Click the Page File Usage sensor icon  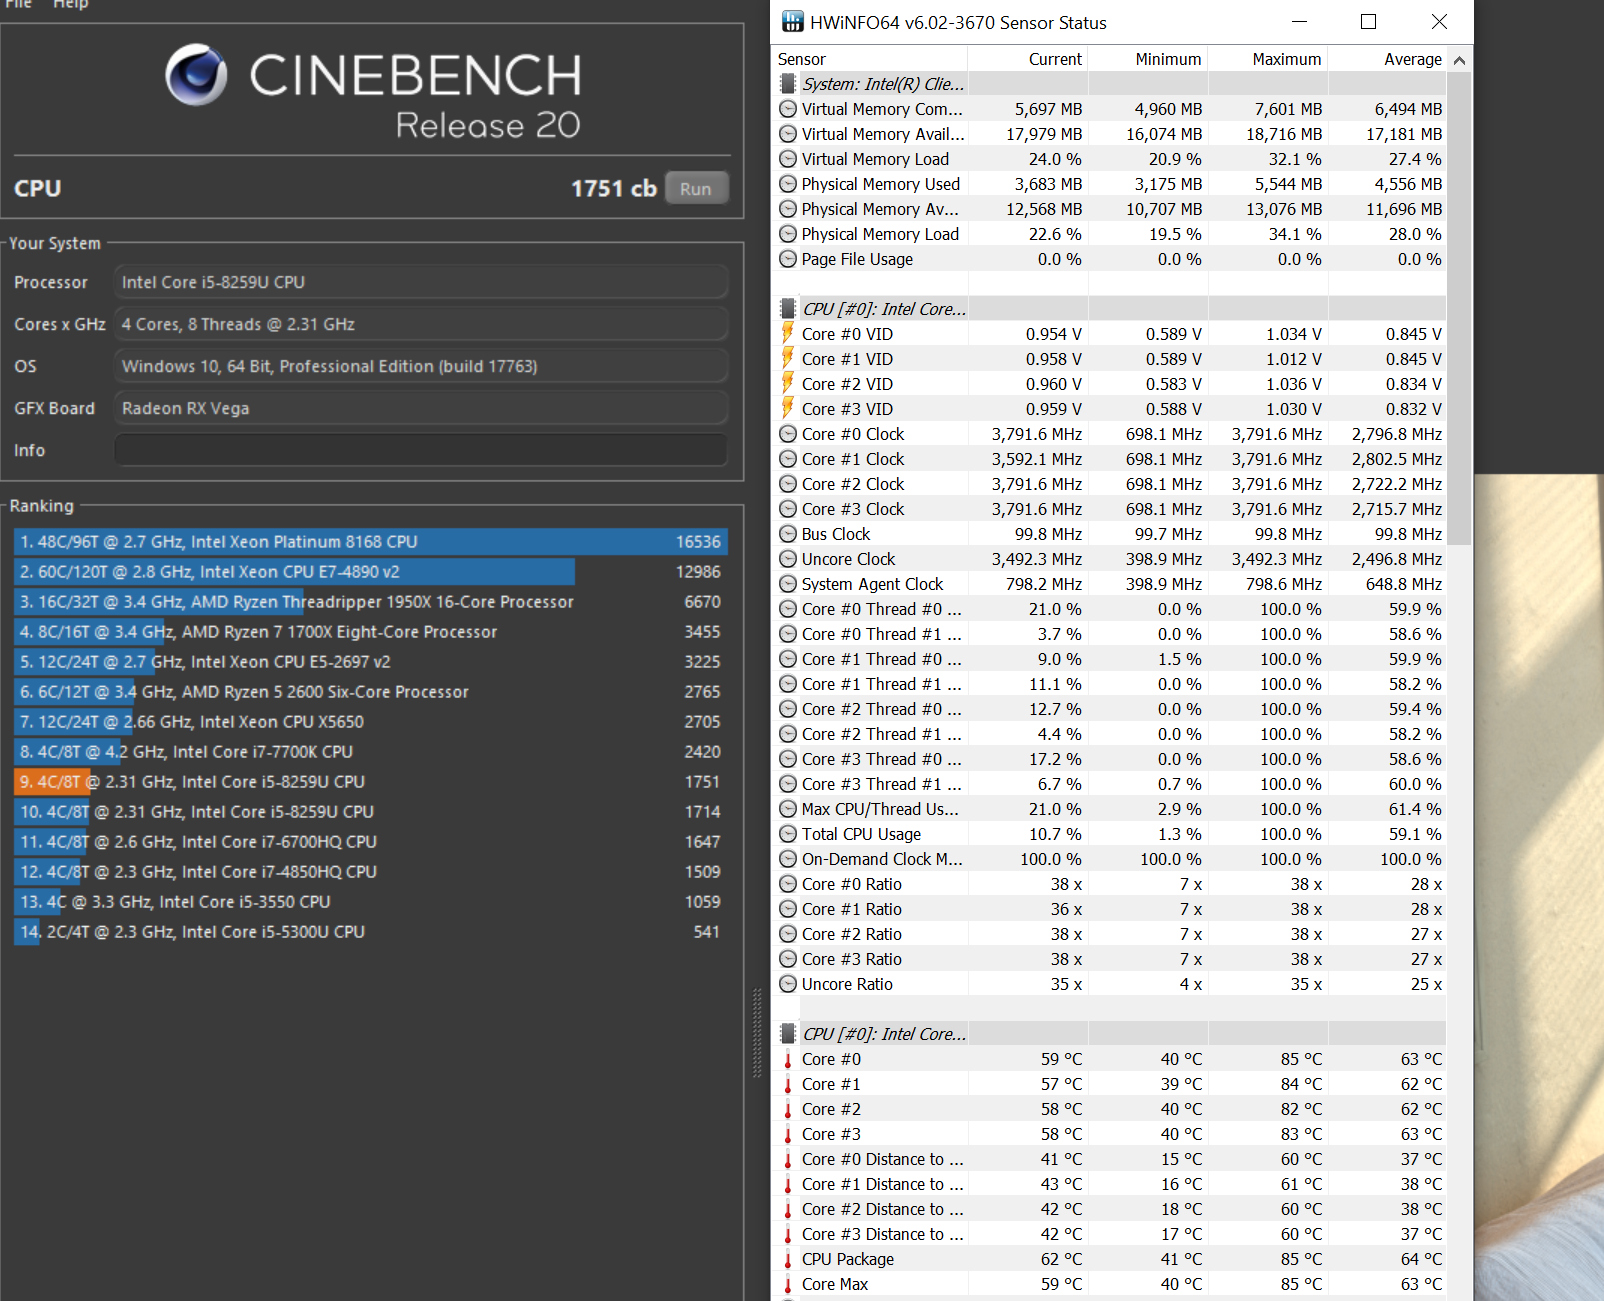point(788,259)
